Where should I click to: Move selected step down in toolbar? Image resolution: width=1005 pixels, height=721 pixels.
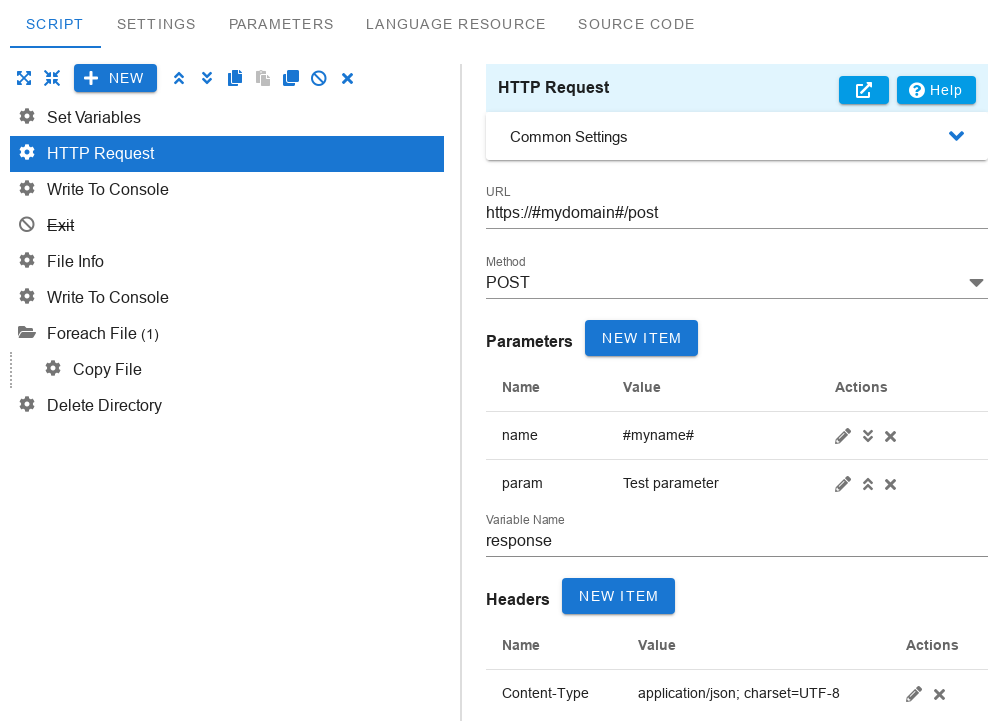207,78
